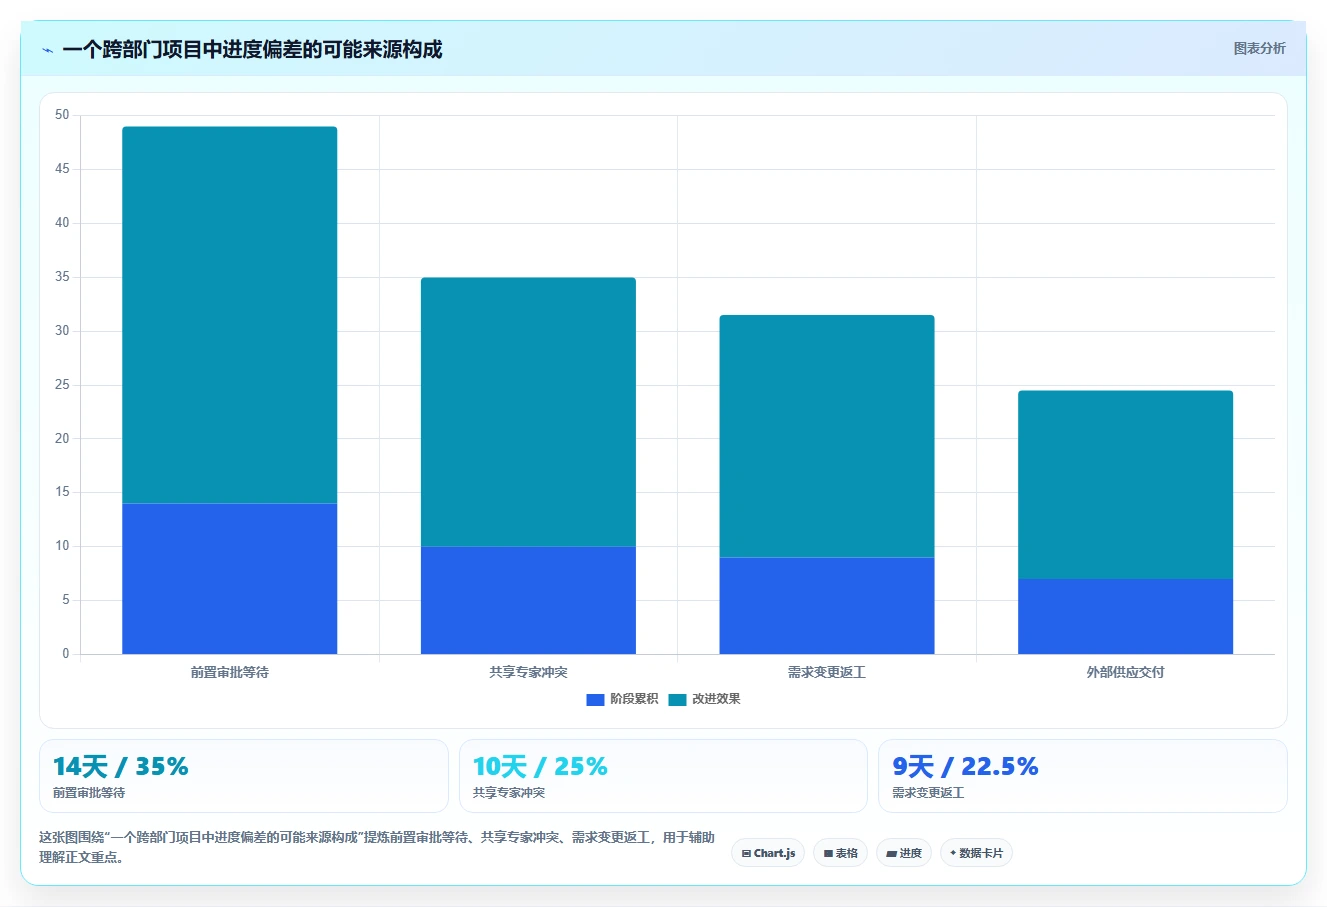
Task: Click the description paragraph below the cards
Action: click(377, 847)
